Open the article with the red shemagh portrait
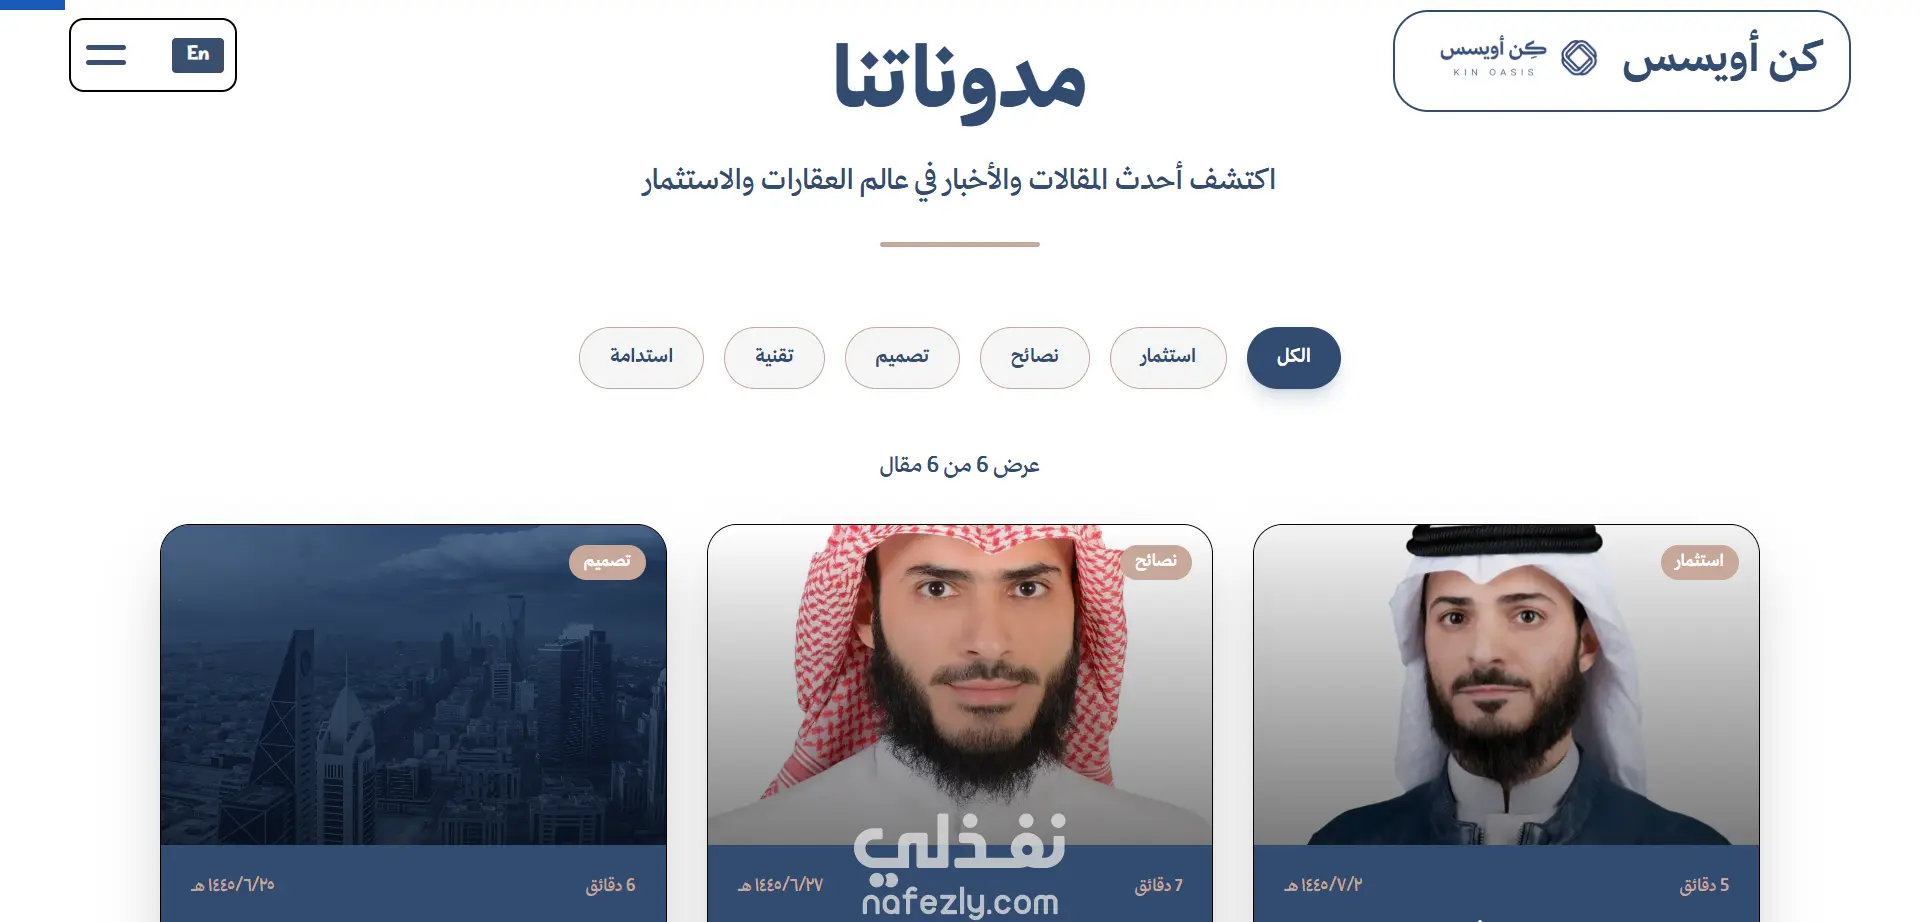 tap(960, 685)
